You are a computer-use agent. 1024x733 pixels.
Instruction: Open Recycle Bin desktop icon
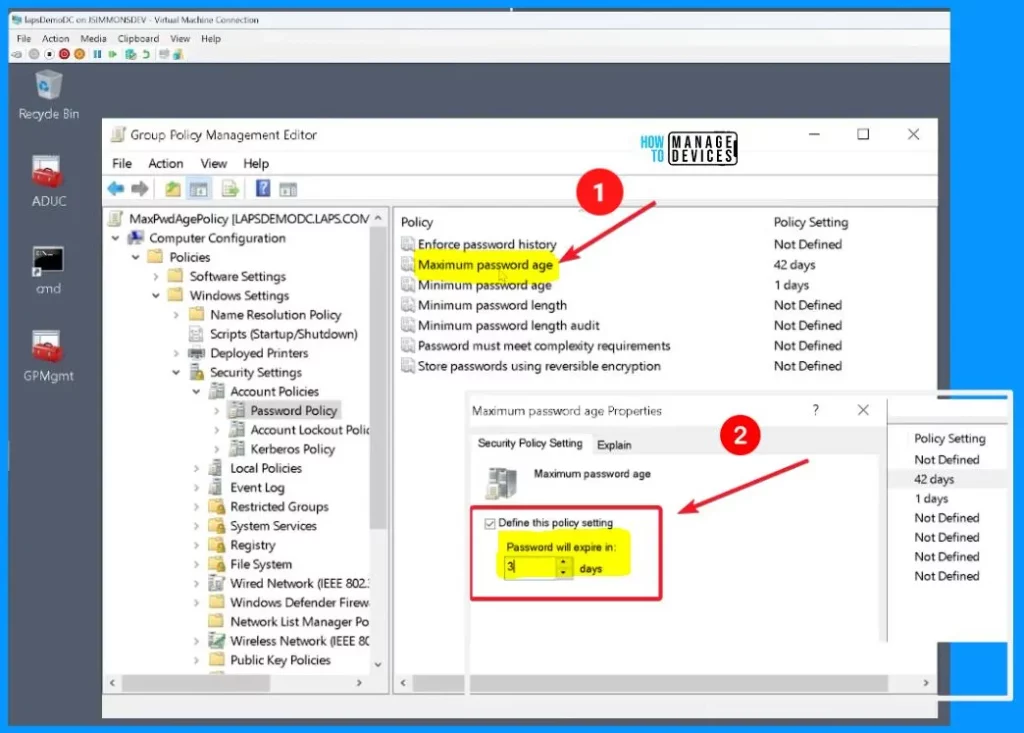pyautogui.click(x=48, y=96)
